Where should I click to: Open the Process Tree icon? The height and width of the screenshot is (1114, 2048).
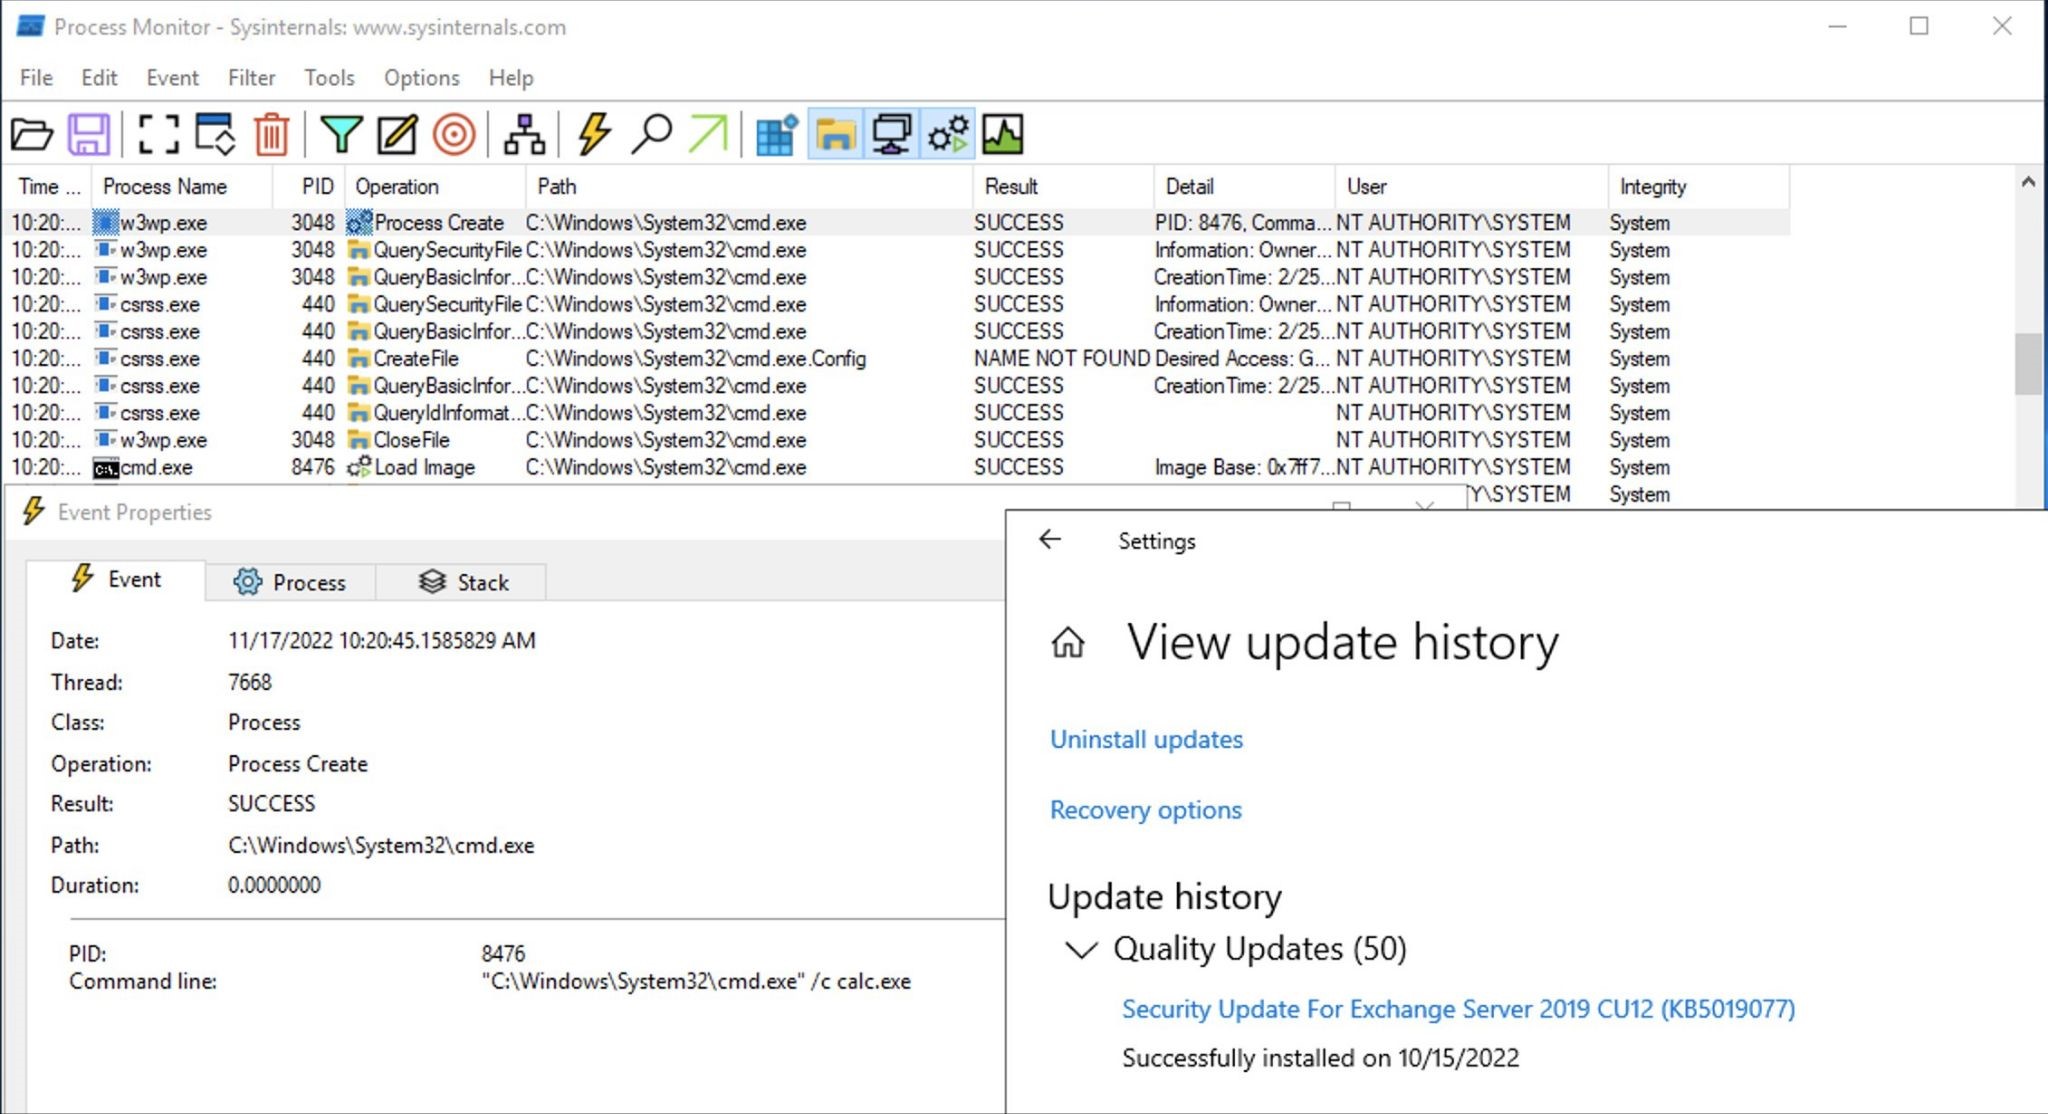coord(524,134)
